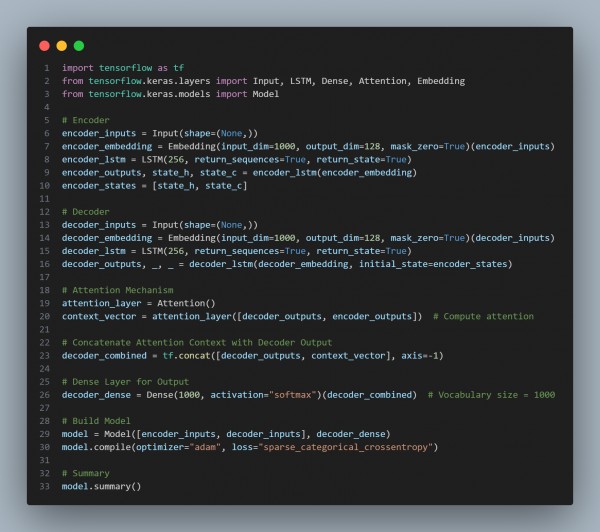The height and width of the screenshot is (532, 600).
Task: Click line number 31 in the gutter
Action: pos(45,460)
